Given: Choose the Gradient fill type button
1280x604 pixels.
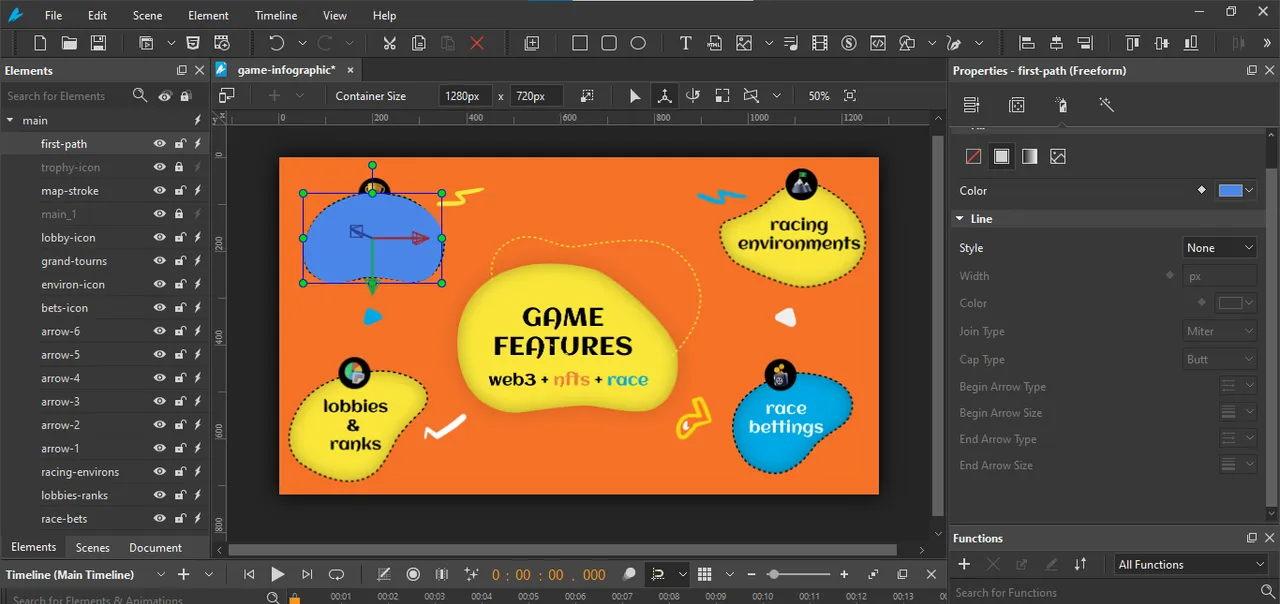Looking at the screenshot, I should click(x=1029, y=156).
